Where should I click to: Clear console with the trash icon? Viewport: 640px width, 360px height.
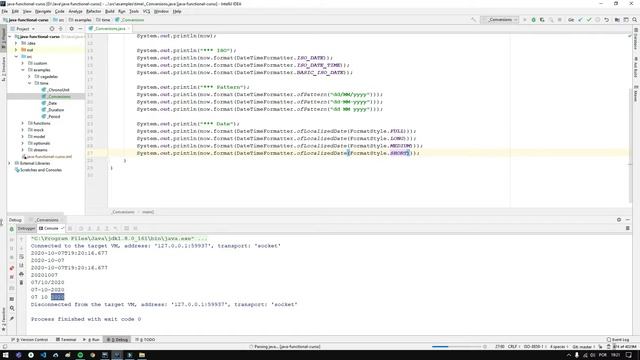pyautogui.click(x=21, y=282)
